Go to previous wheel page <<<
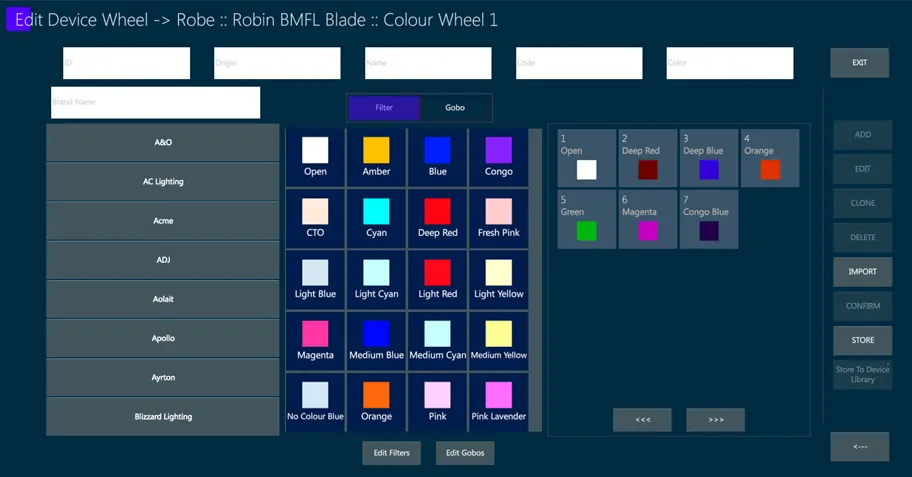Viewport: 912px width, 477px height. pos(642,420)
